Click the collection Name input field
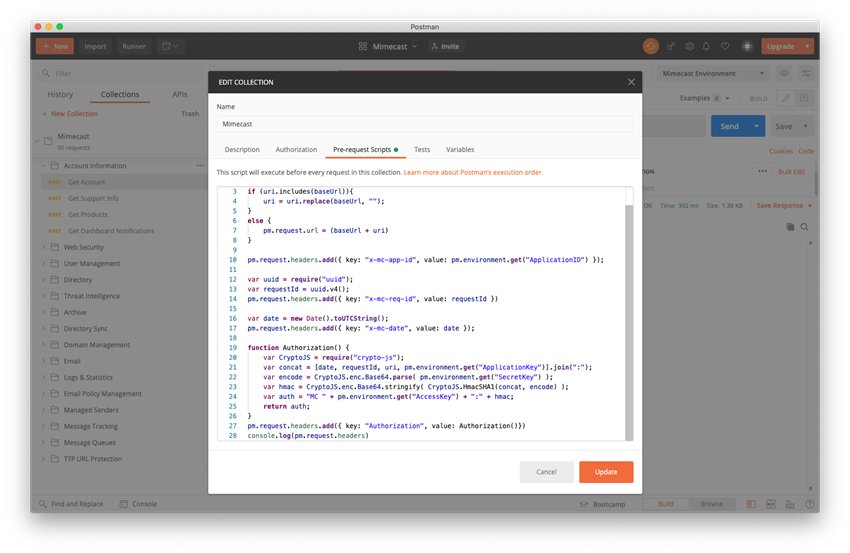Image resolution: width=850 pixels, height=553 pixels. tap(425, 124)
